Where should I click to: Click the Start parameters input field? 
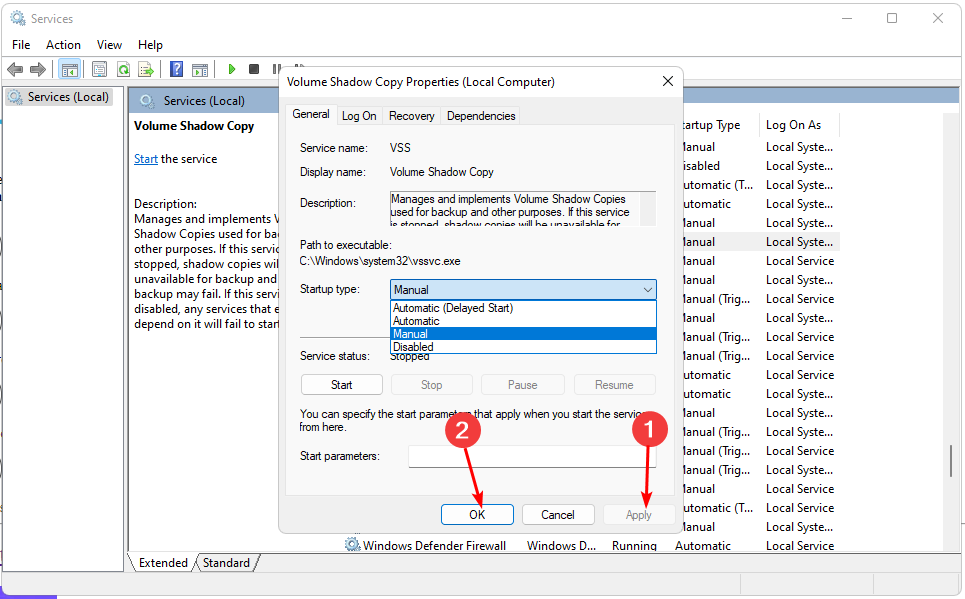(532, 456)
